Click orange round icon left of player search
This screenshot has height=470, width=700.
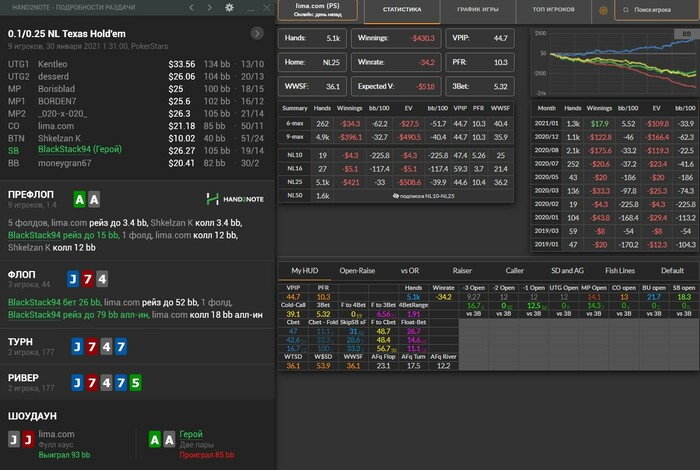click(x=603, y=10)
